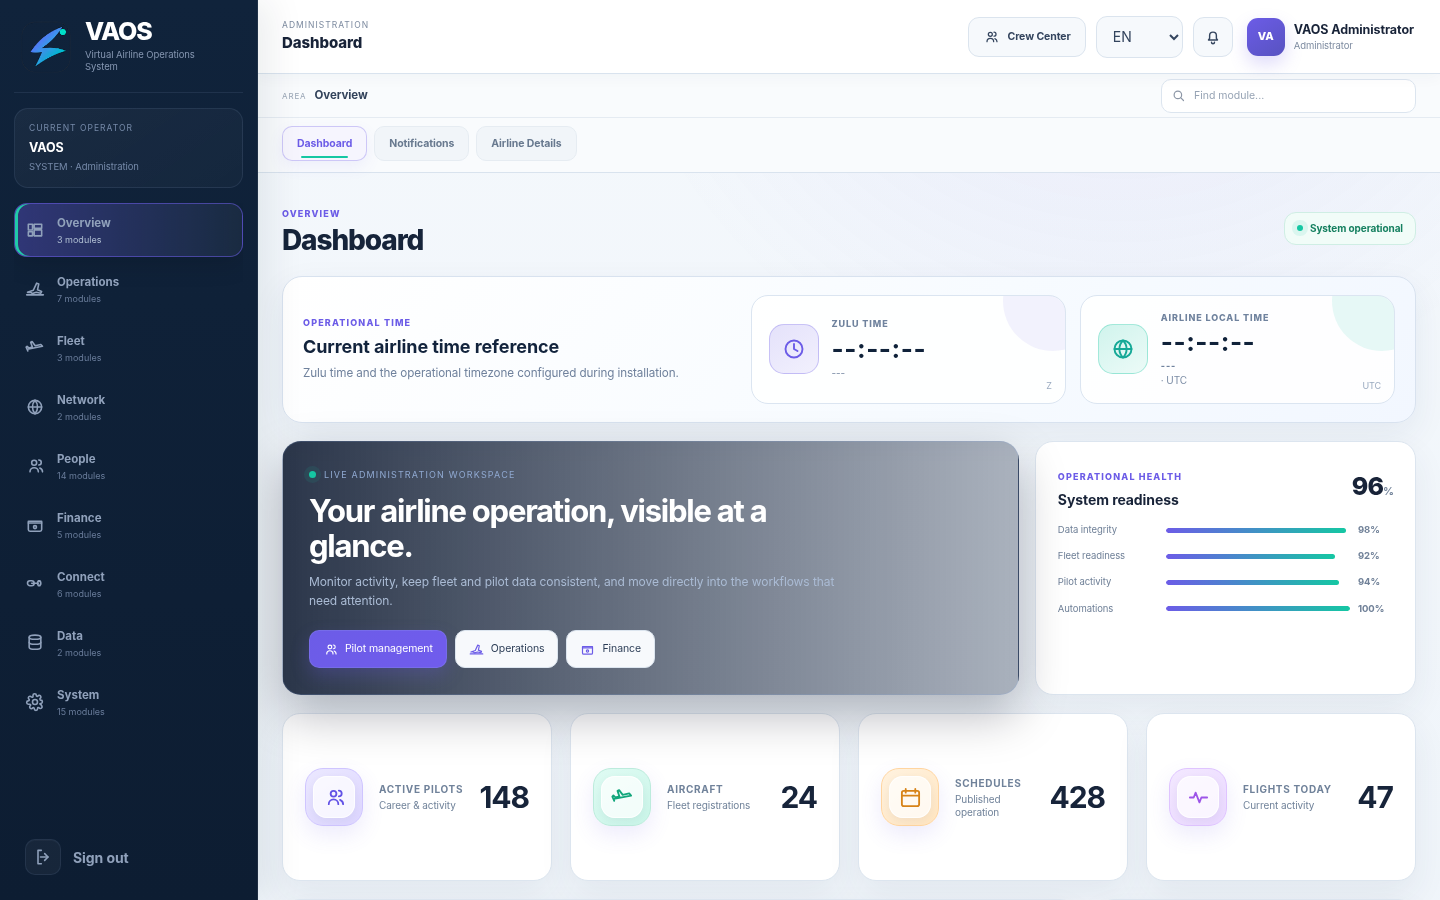Click the VAOS lightning logo icon
This screenshot has width=1440, height=900.
48,46
